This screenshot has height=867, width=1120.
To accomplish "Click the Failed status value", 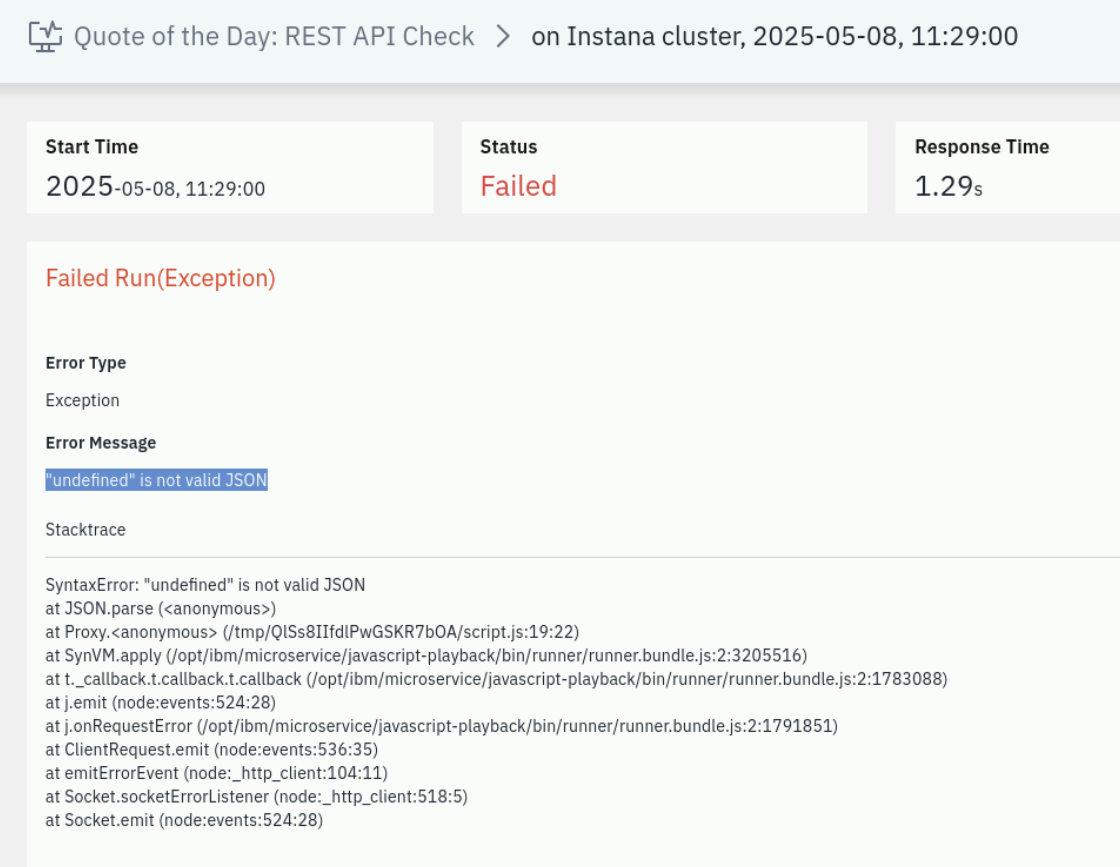I will [x=518, y=186].
